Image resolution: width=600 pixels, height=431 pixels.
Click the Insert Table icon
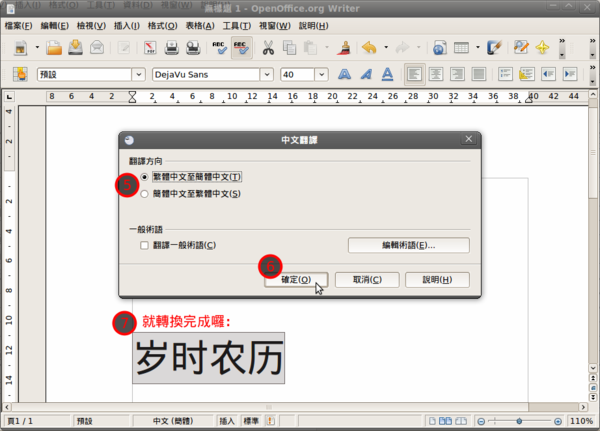point(461,48)
